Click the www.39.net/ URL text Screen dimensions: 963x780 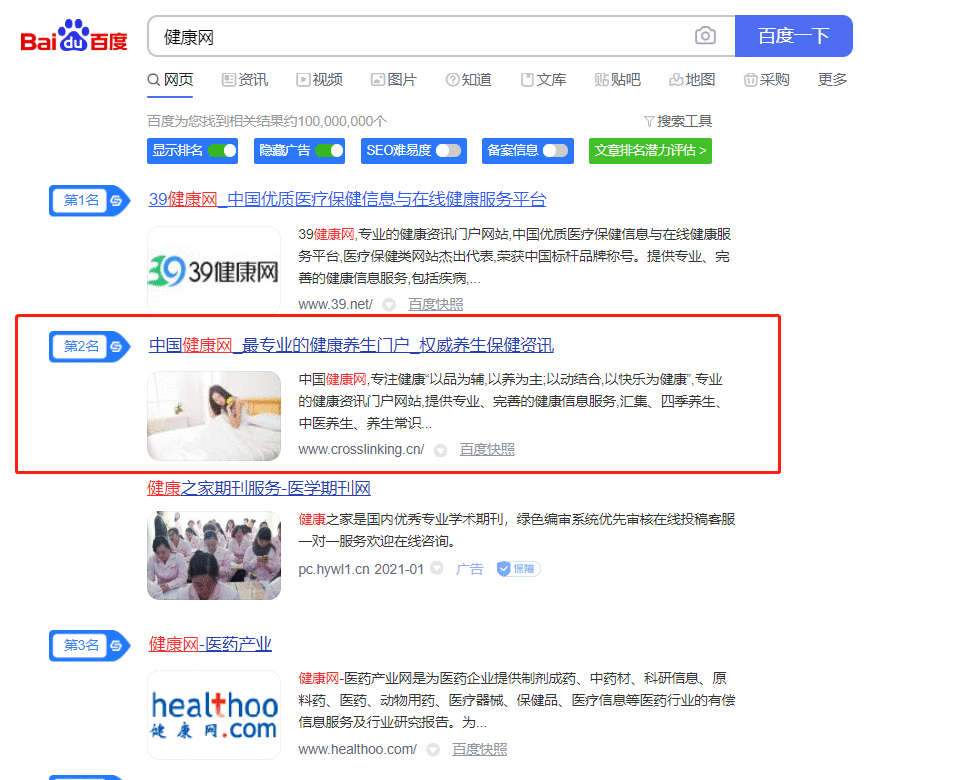point(335,305)
